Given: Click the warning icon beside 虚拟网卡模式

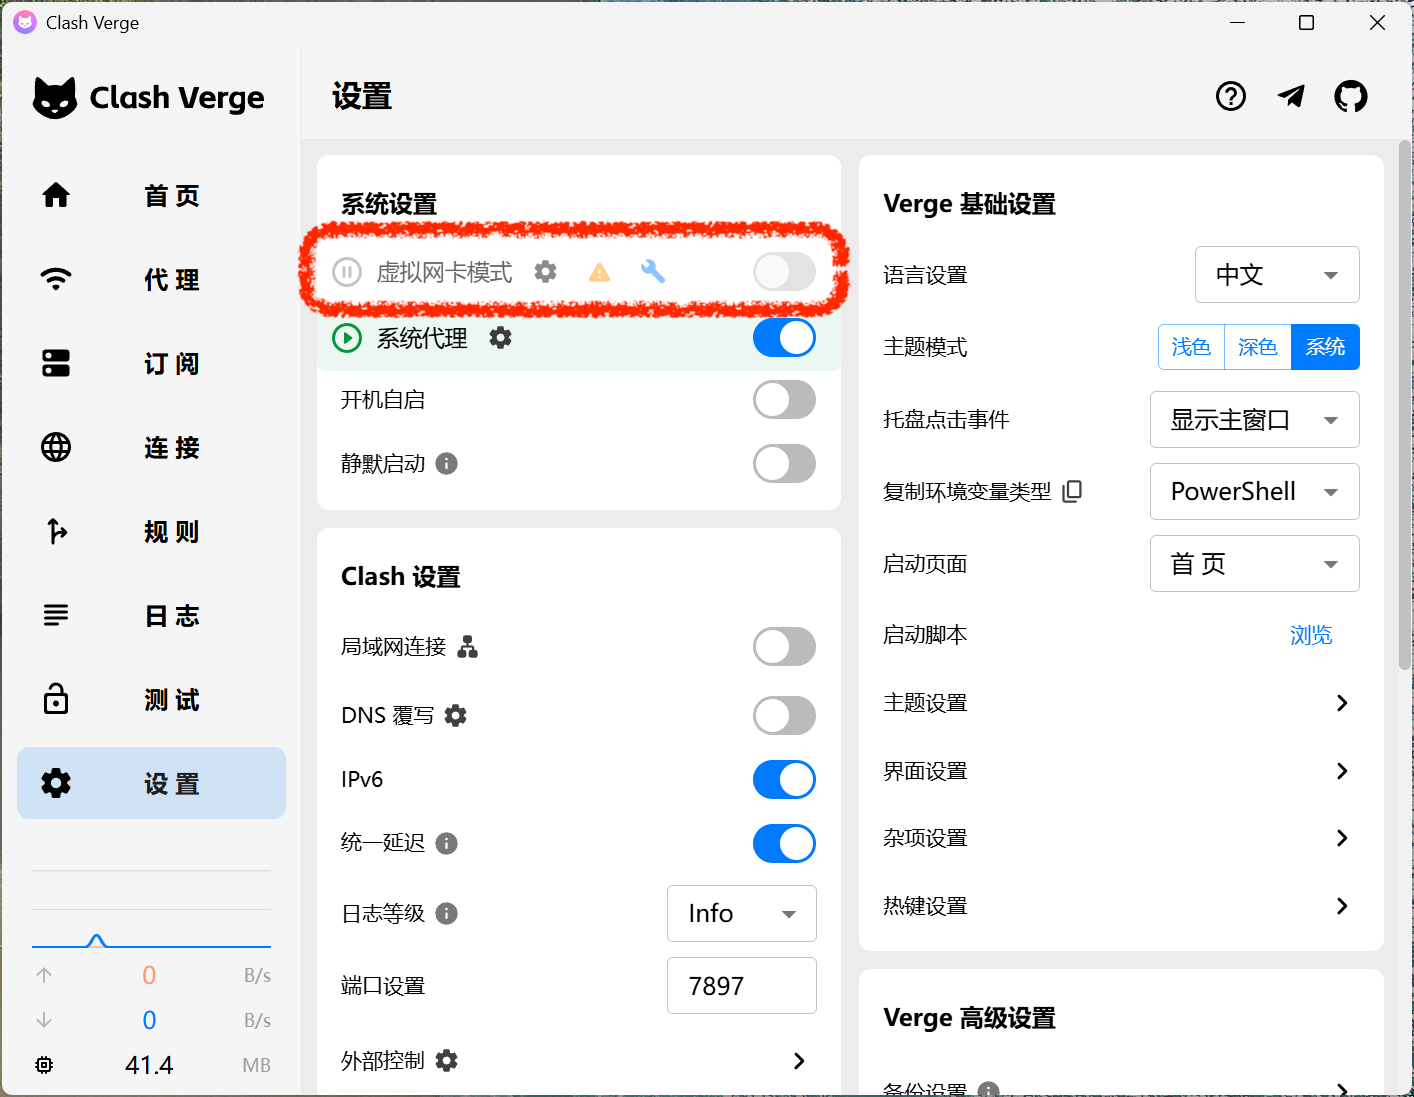Looking at the screenshot, I should pyautogui.click(x=599, y=271).
